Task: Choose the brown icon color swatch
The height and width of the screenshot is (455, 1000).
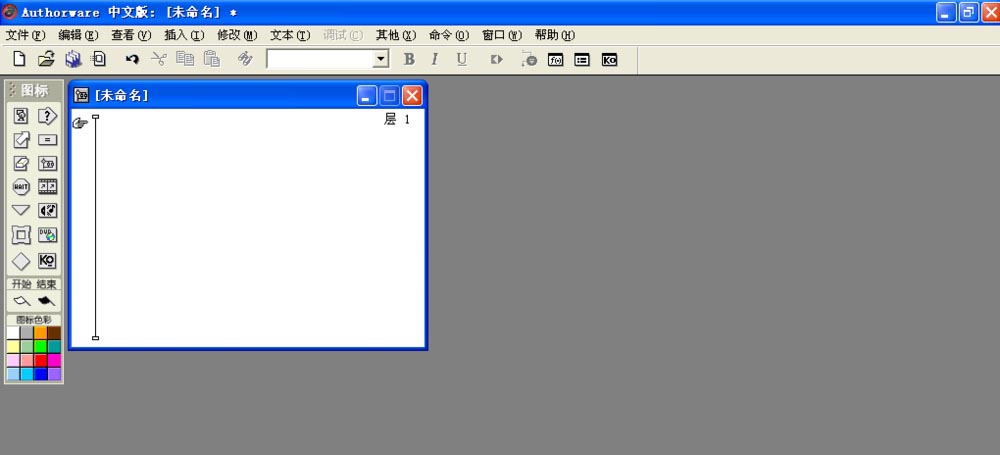Action: click(55, 332)
